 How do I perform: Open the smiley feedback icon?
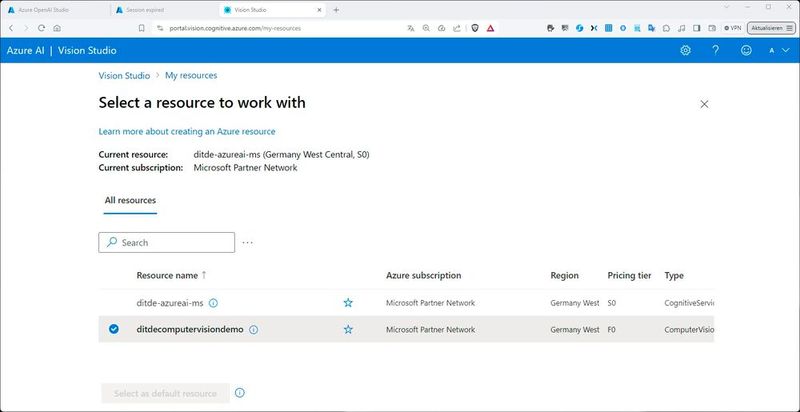[746, 50]
